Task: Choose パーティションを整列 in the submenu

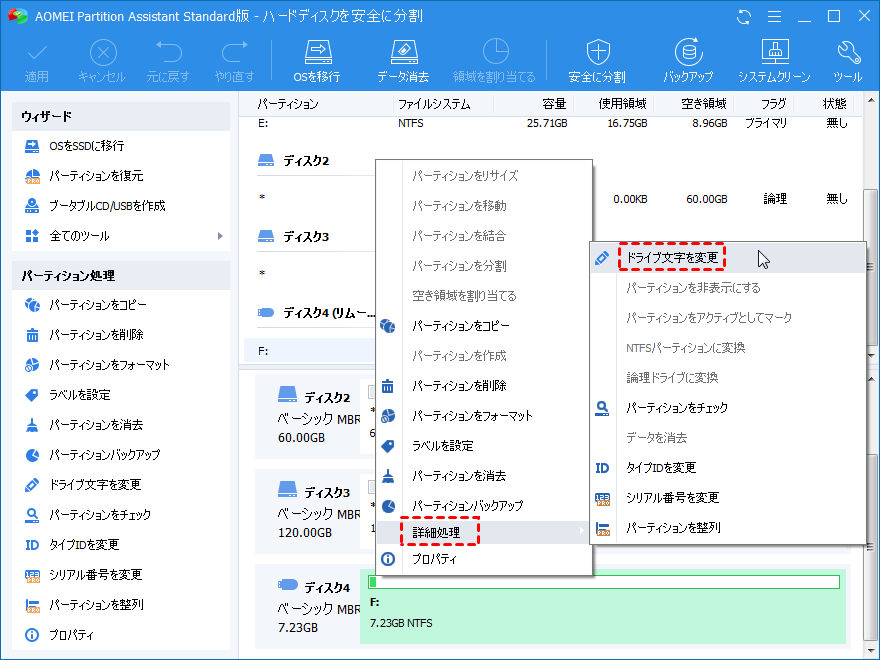Action: click(x=728, y=528)
